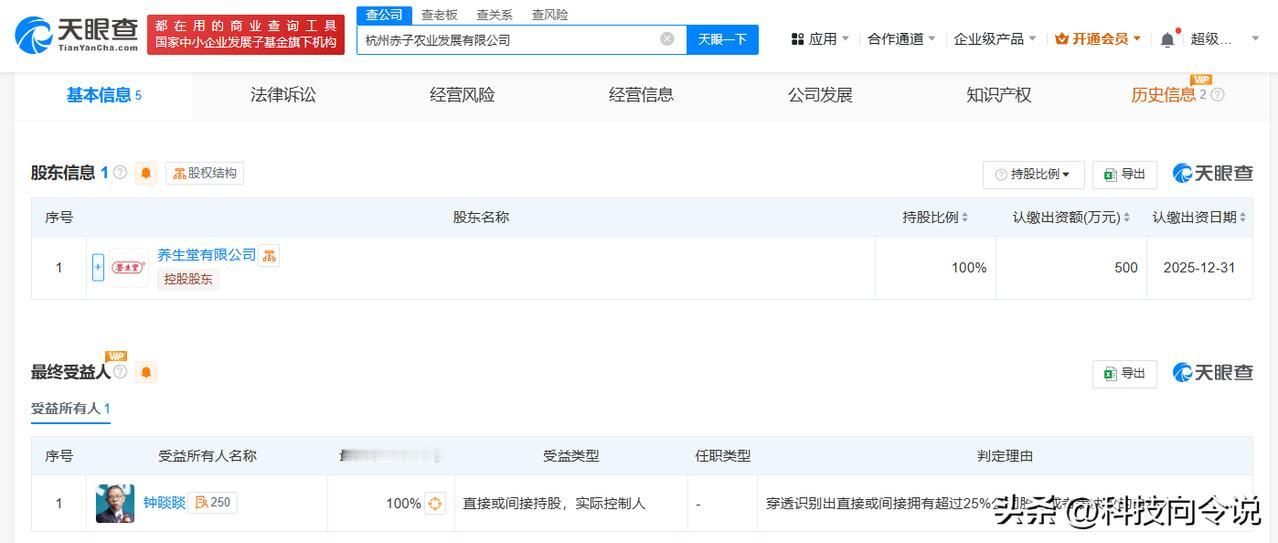The height and width of the screenshot is (543, 1278).
Task: Expand the 养生堂有限公司 row with plus button
Action: (98, 267)
